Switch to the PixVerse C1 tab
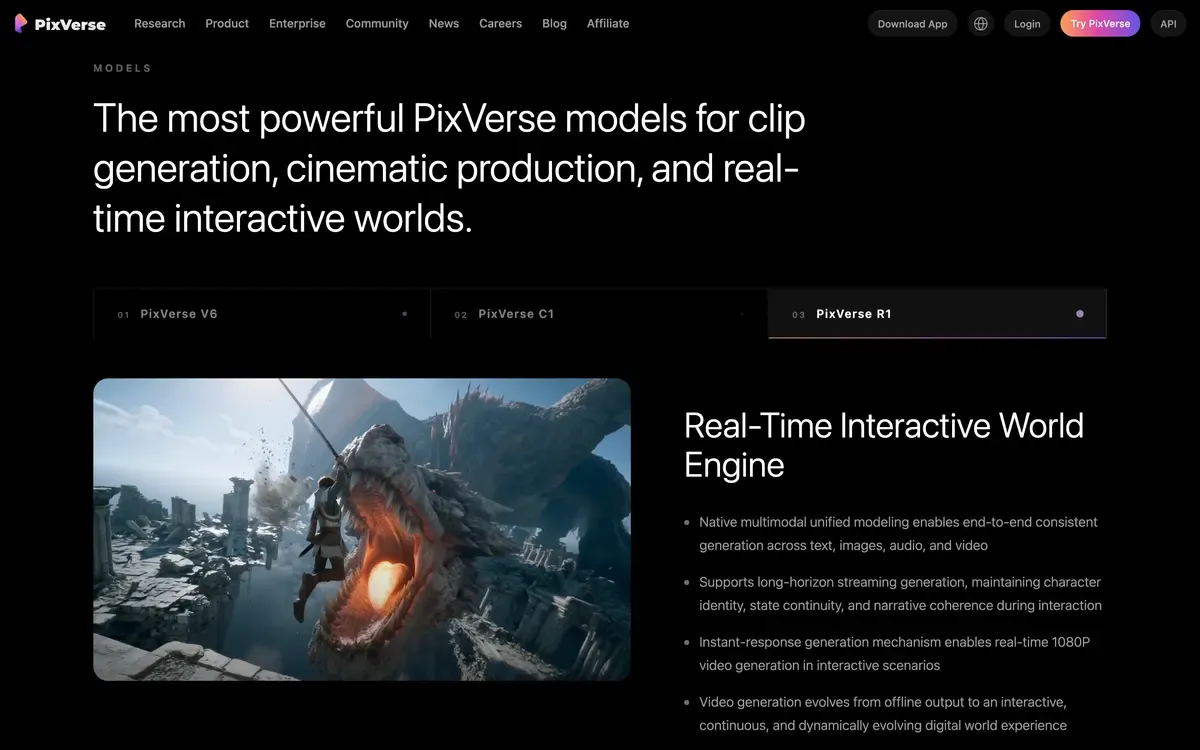 [599, 314]
